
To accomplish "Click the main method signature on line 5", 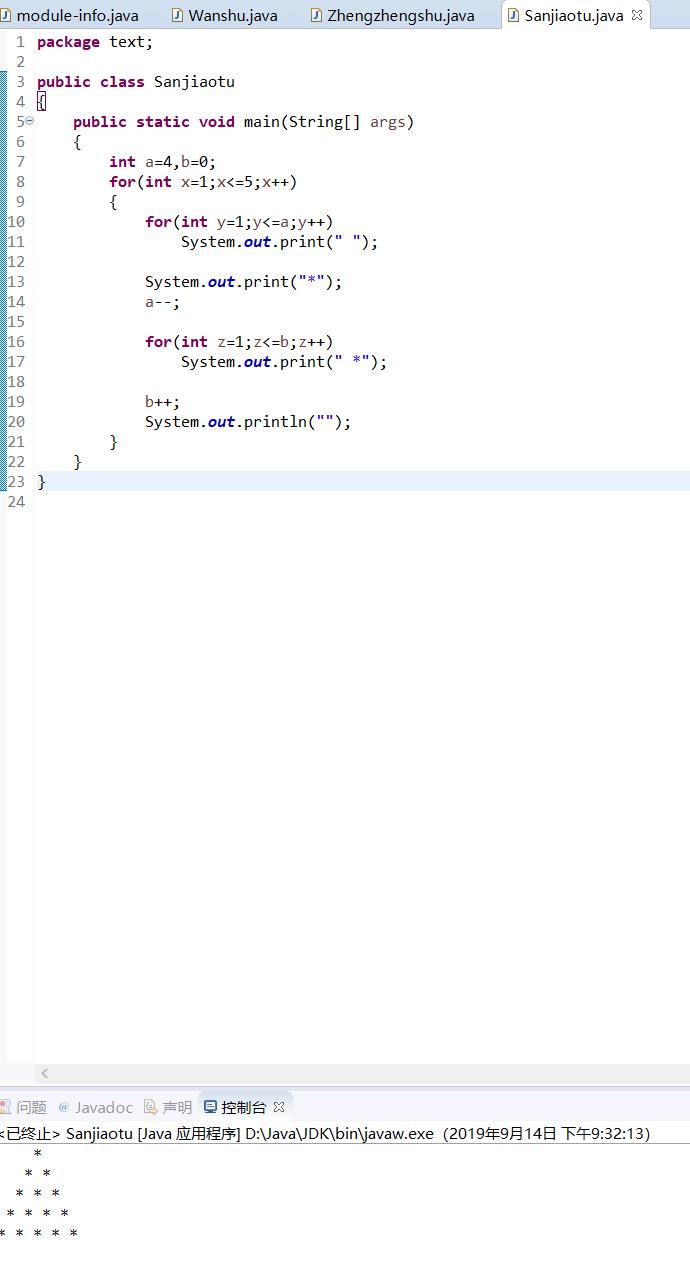I will (243, 122).
